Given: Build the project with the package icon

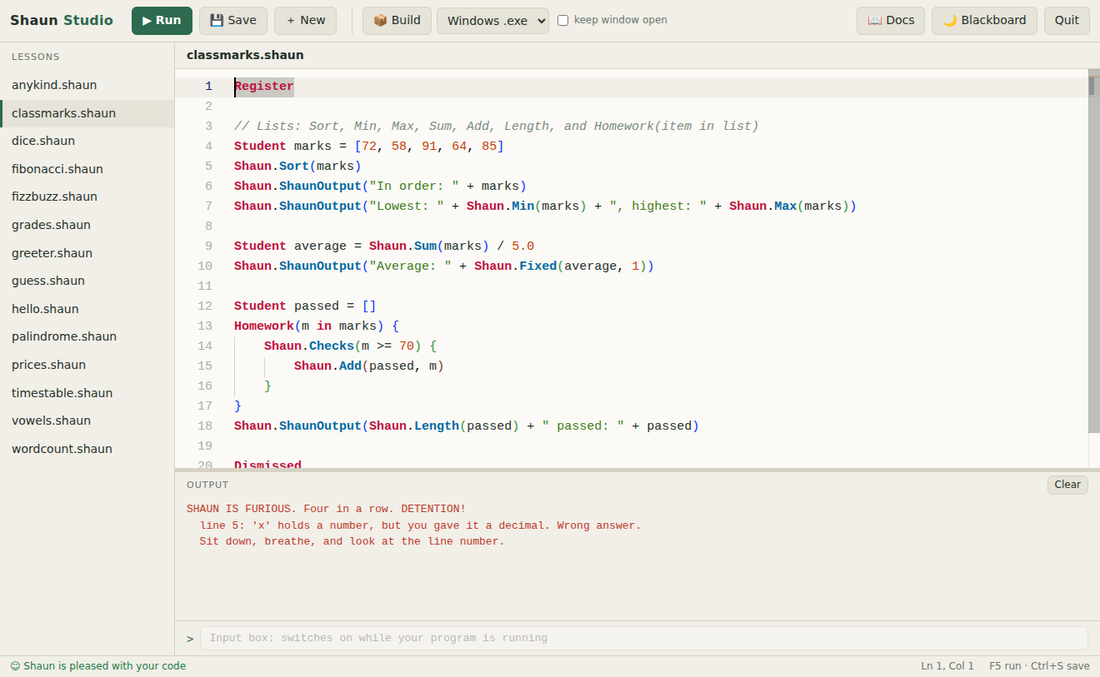Looking at the screenshot, I should (x=380, y=20).
